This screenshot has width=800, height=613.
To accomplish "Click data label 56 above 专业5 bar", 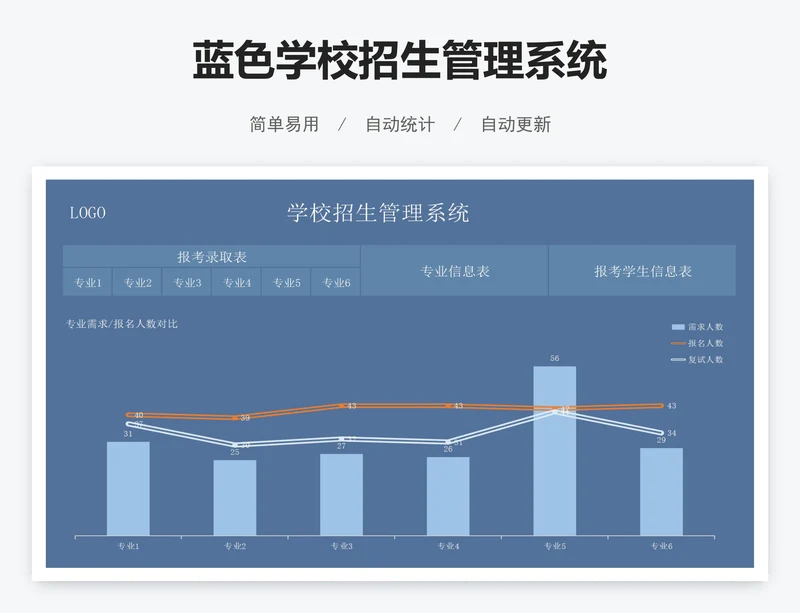I will [x=555, y=358].
